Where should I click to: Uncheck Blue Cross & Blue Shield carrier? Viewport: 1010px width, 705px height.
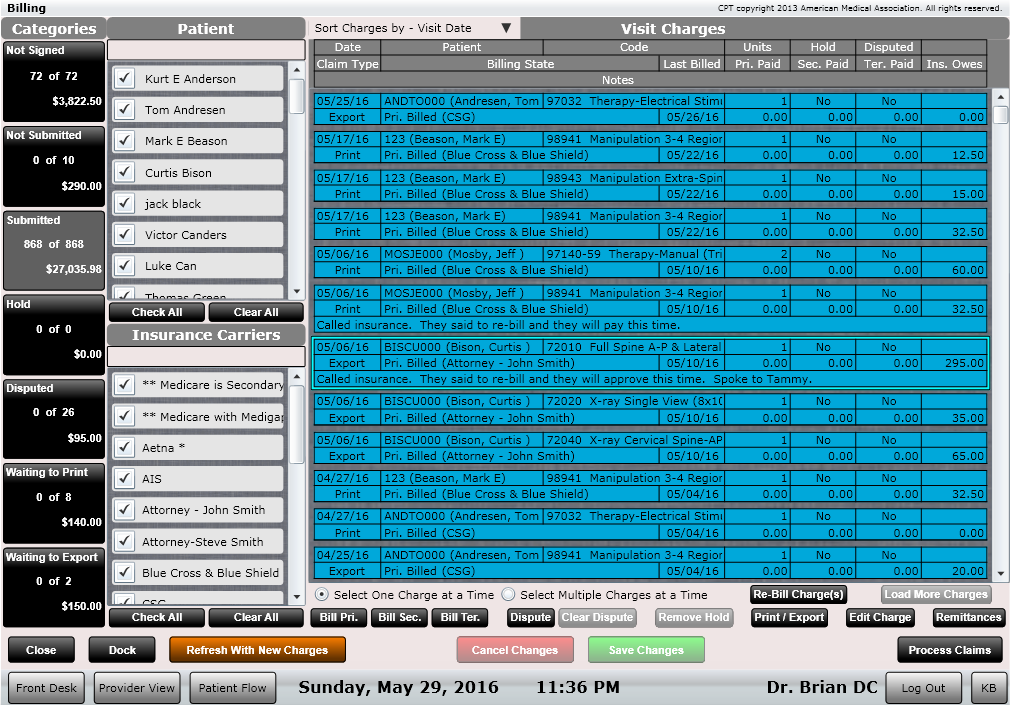click(125, 573)
